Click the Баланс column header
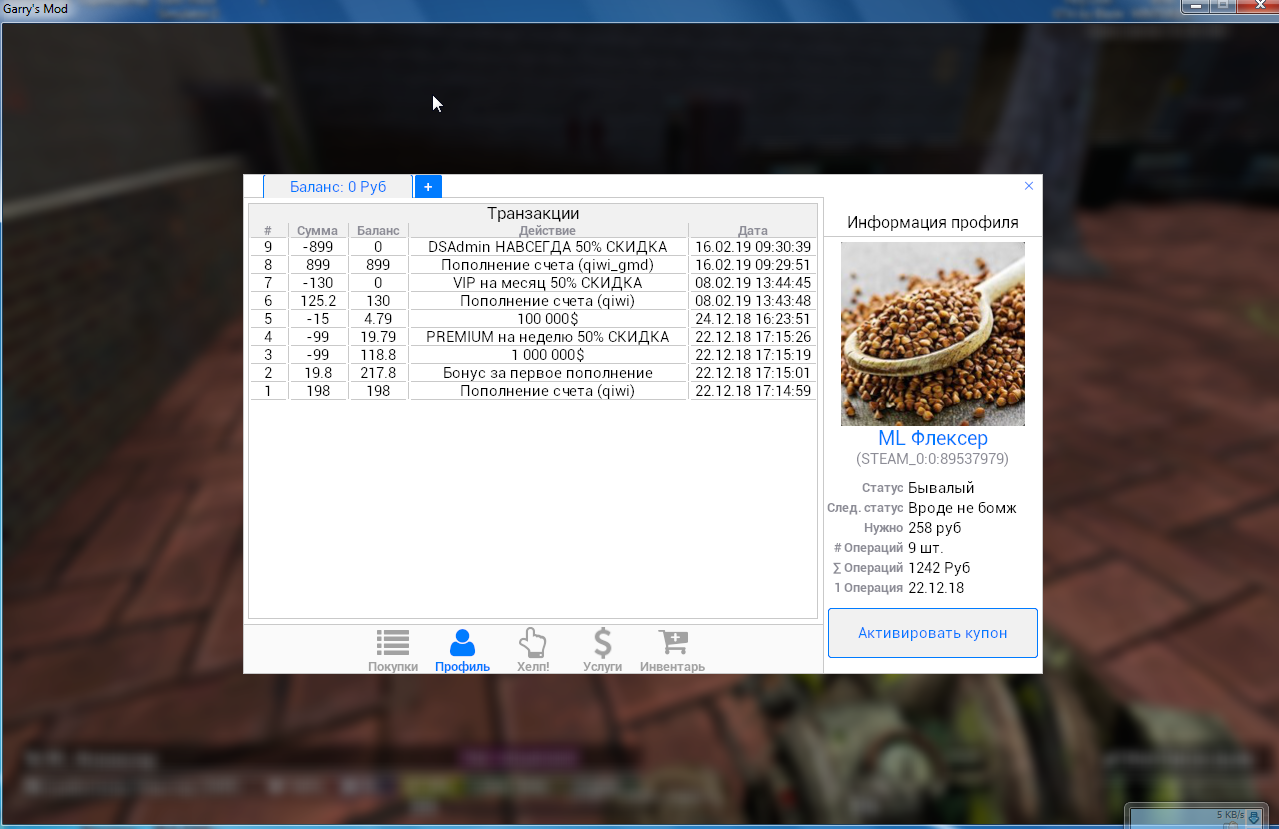This screenshot has width=1279, height=829. (378, 231)
